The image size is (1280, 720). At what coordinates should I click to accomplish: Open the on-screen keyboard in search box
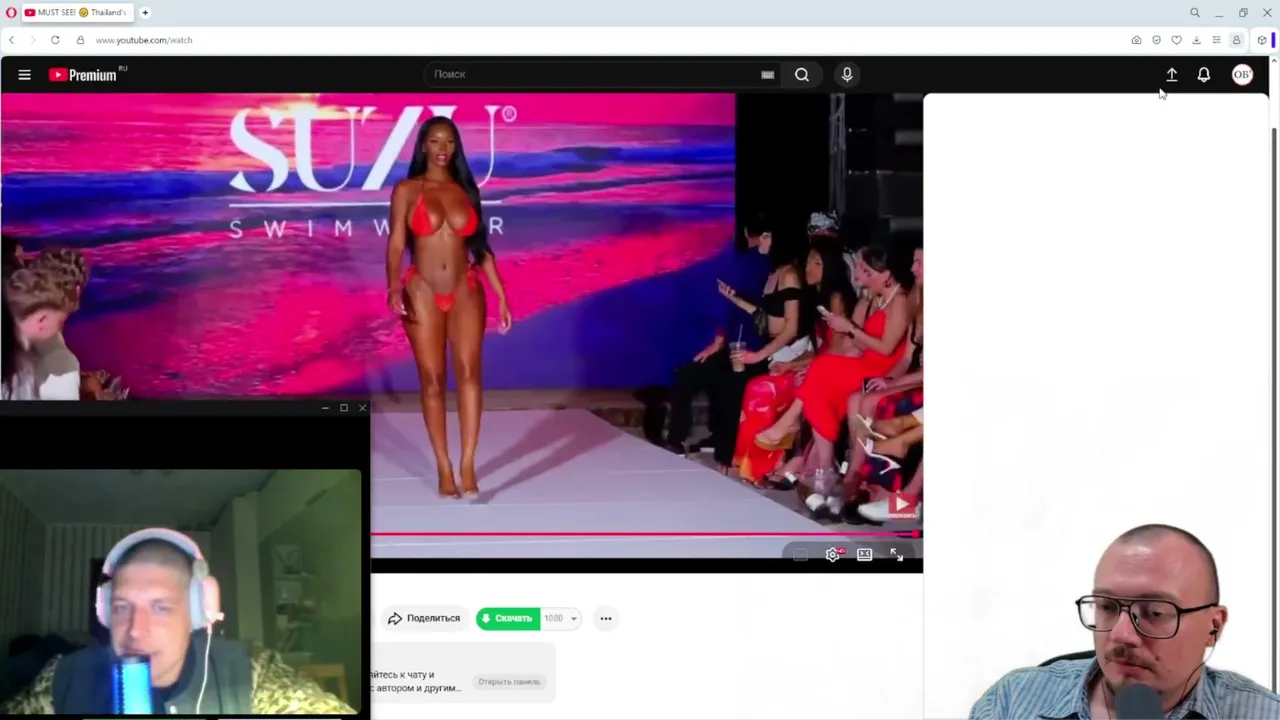click(767, 74)
